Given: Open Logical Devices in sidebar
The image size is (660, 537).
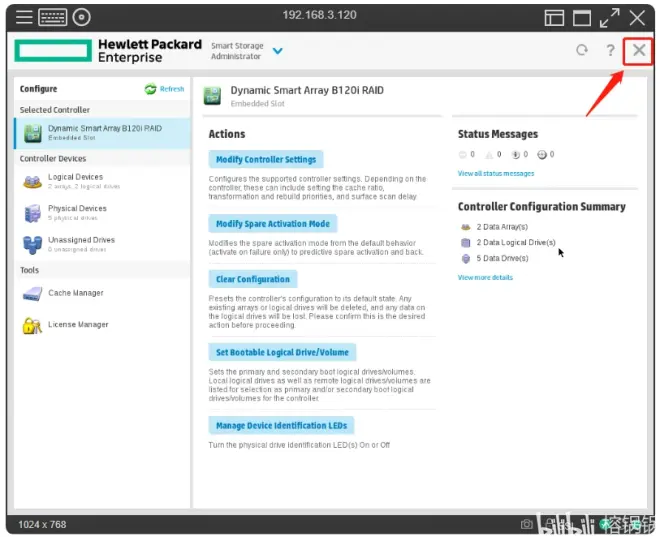Looking at the screenshot, I should tap(103, 181).
